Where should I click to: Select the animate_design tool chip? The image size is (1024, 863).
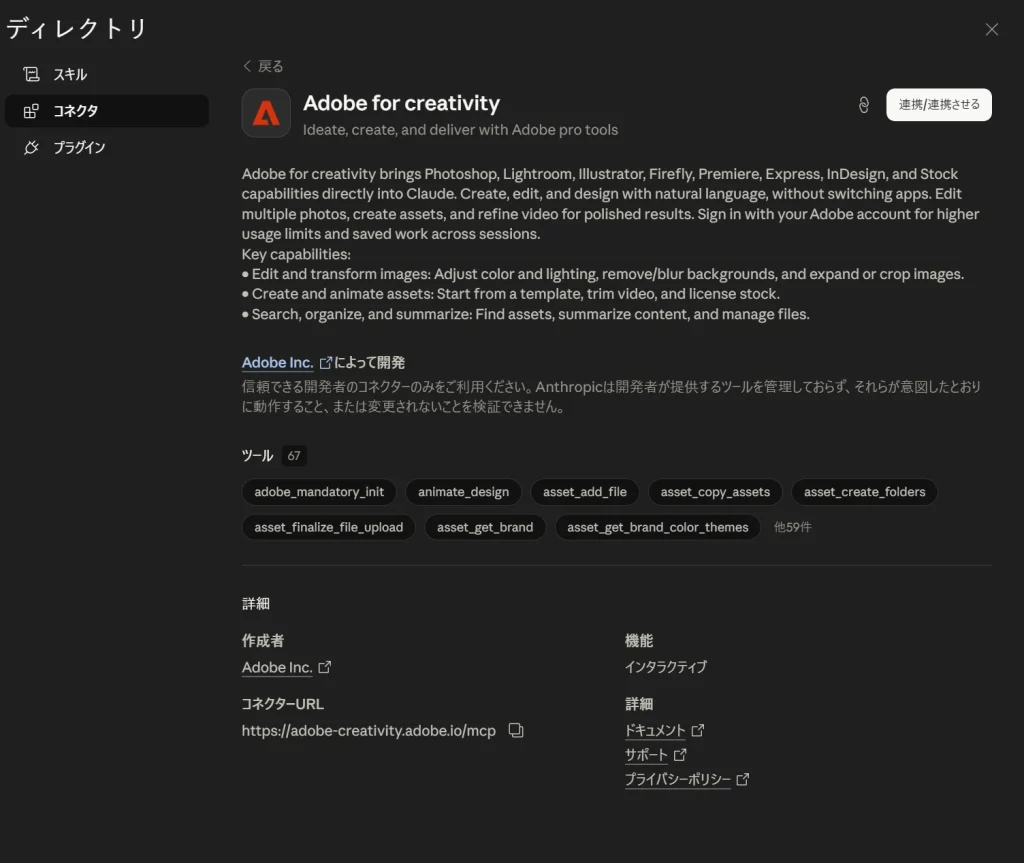463,492
